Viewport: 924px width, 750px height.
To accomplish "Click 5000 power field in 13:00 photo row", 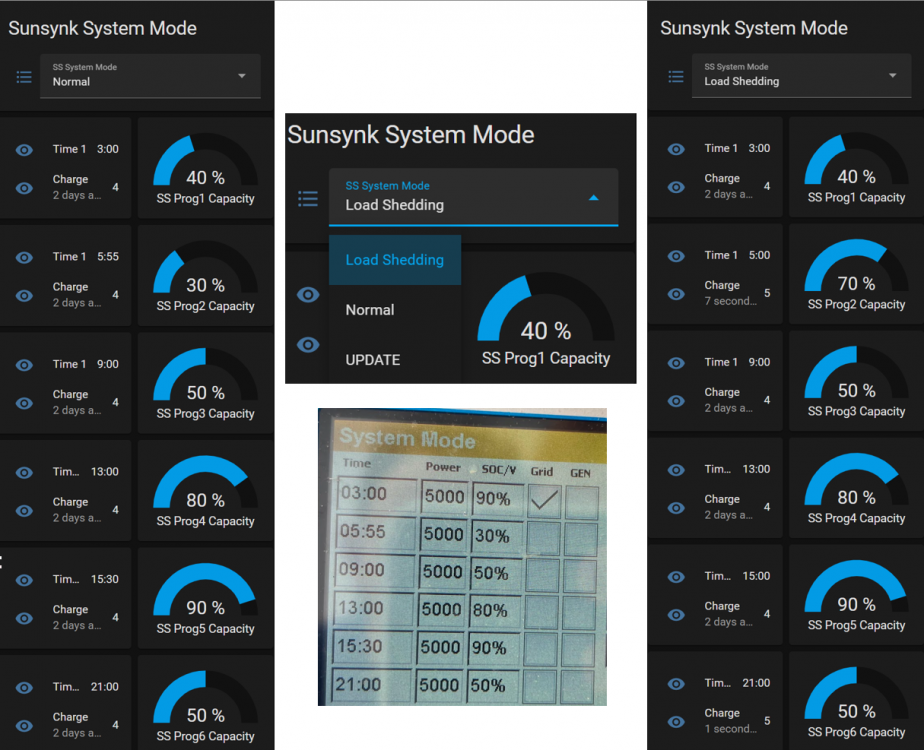I will click(x=441, y=609).
